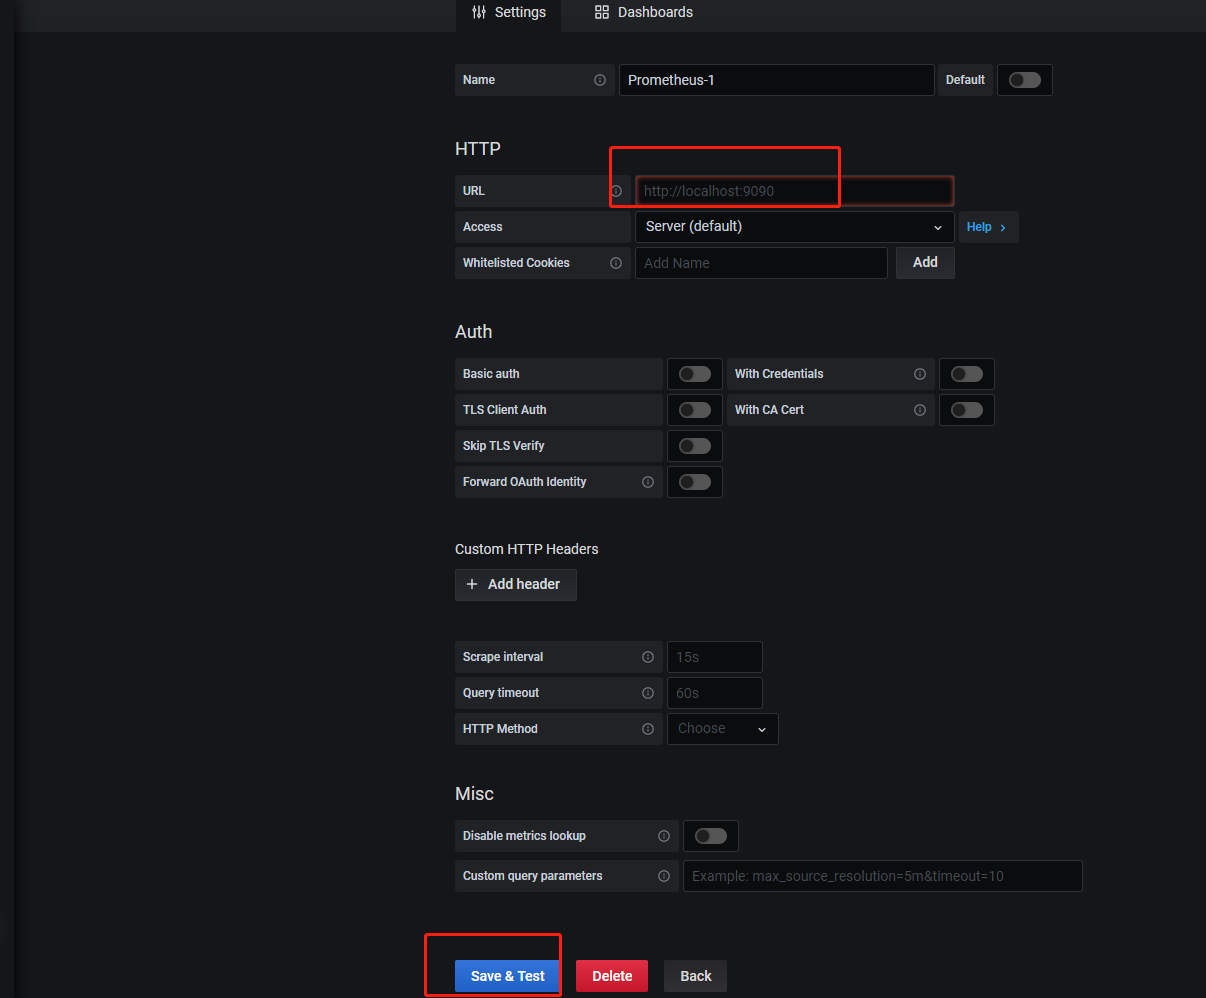Click the Save & Test button

point(508,976)
